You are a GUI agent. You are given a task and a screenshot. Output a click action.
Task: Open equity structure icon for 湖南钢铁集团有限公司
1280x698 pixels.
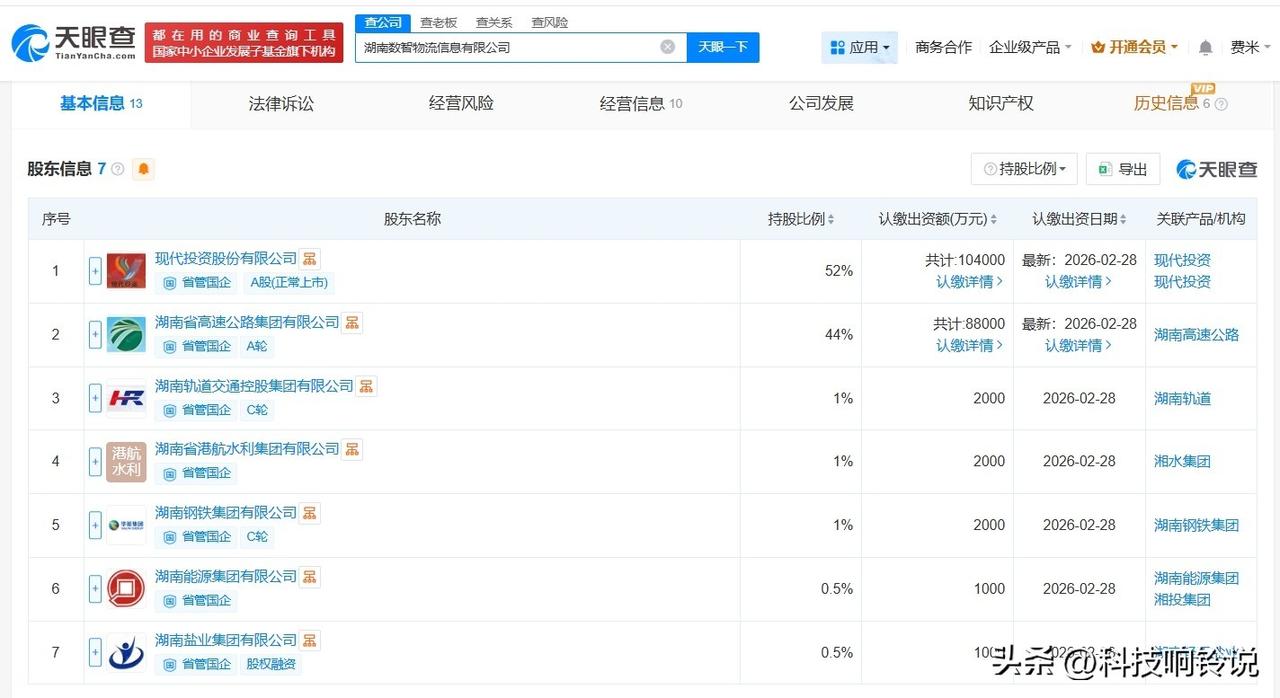[x=310, y=513]
